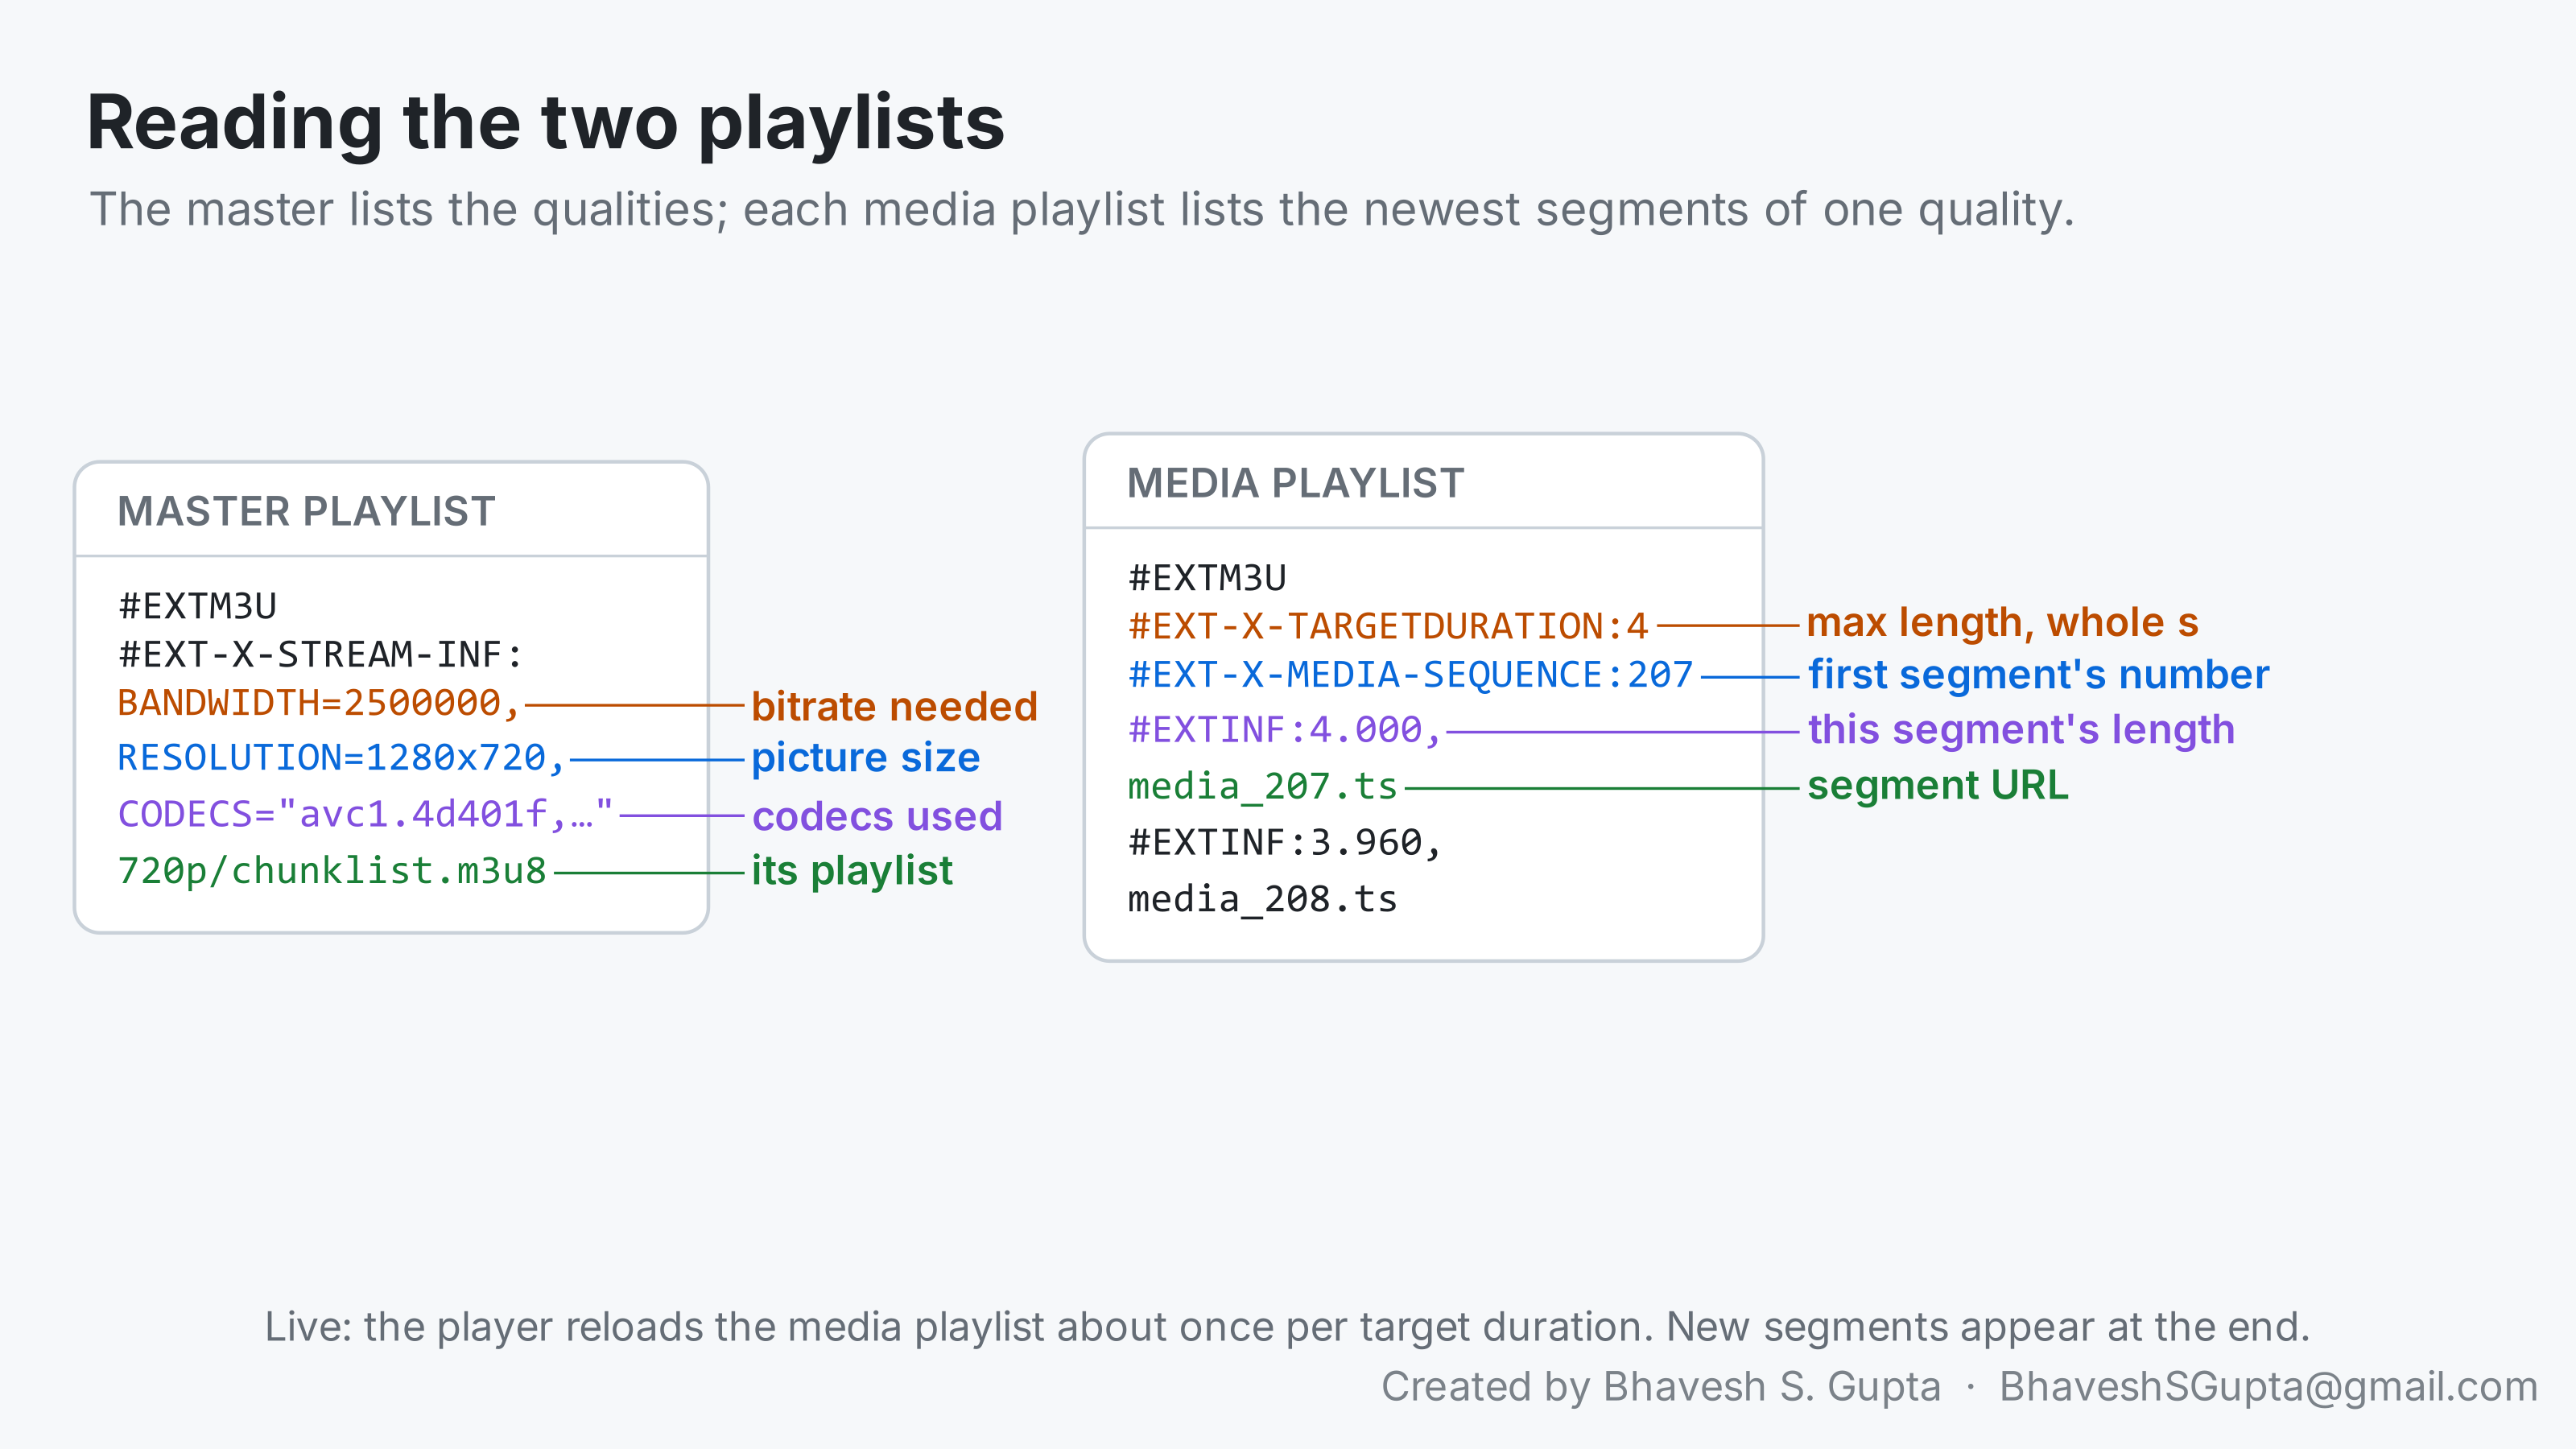Select the 'its playlist' annotation
The width and height of the screenshot is (2576, 1449).
[x=852, y=871]
